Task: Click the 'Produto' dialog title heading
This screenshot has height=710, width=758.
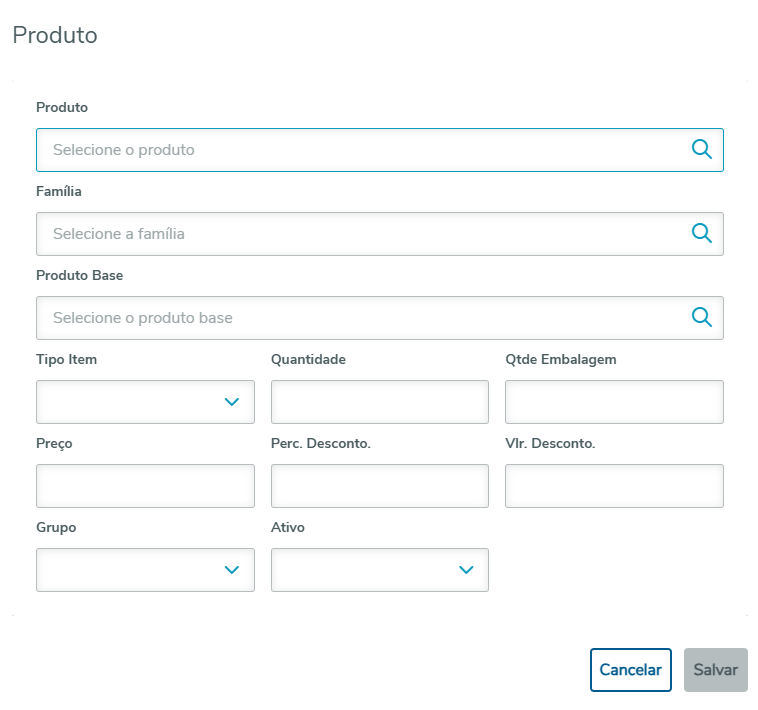Action: click(55, 36)
